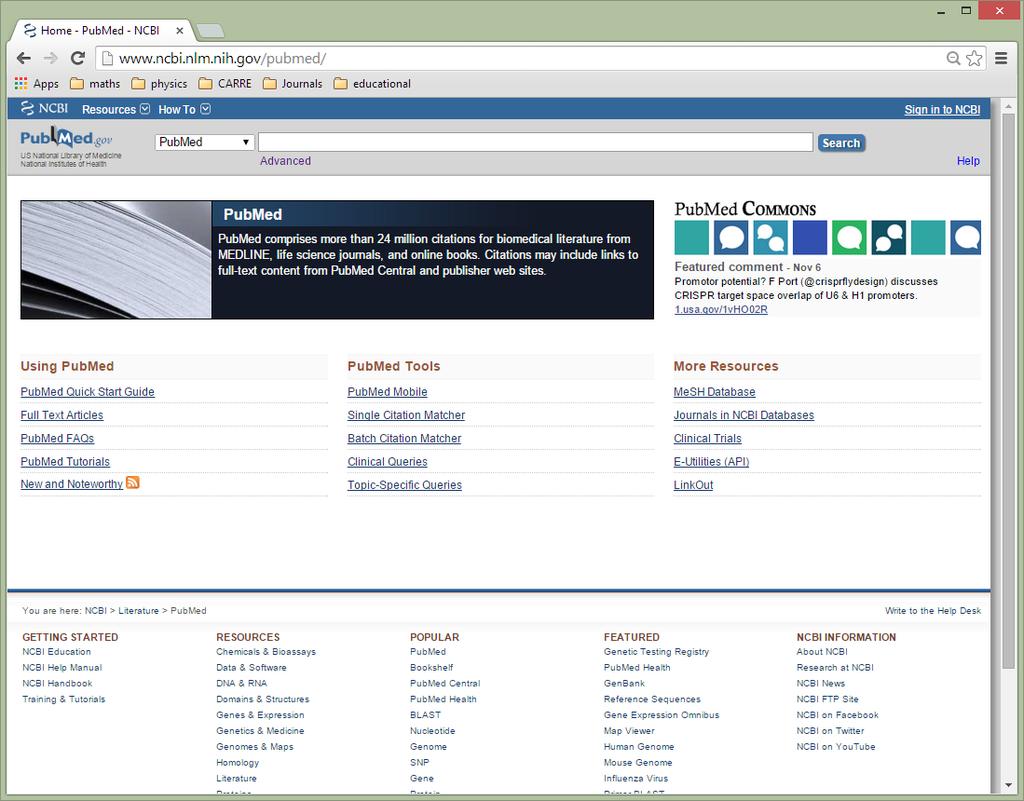This screenshot has width=1024, height=801.
Task: Click the Literature breadcrumb link
Action: [x=138, y=610]
